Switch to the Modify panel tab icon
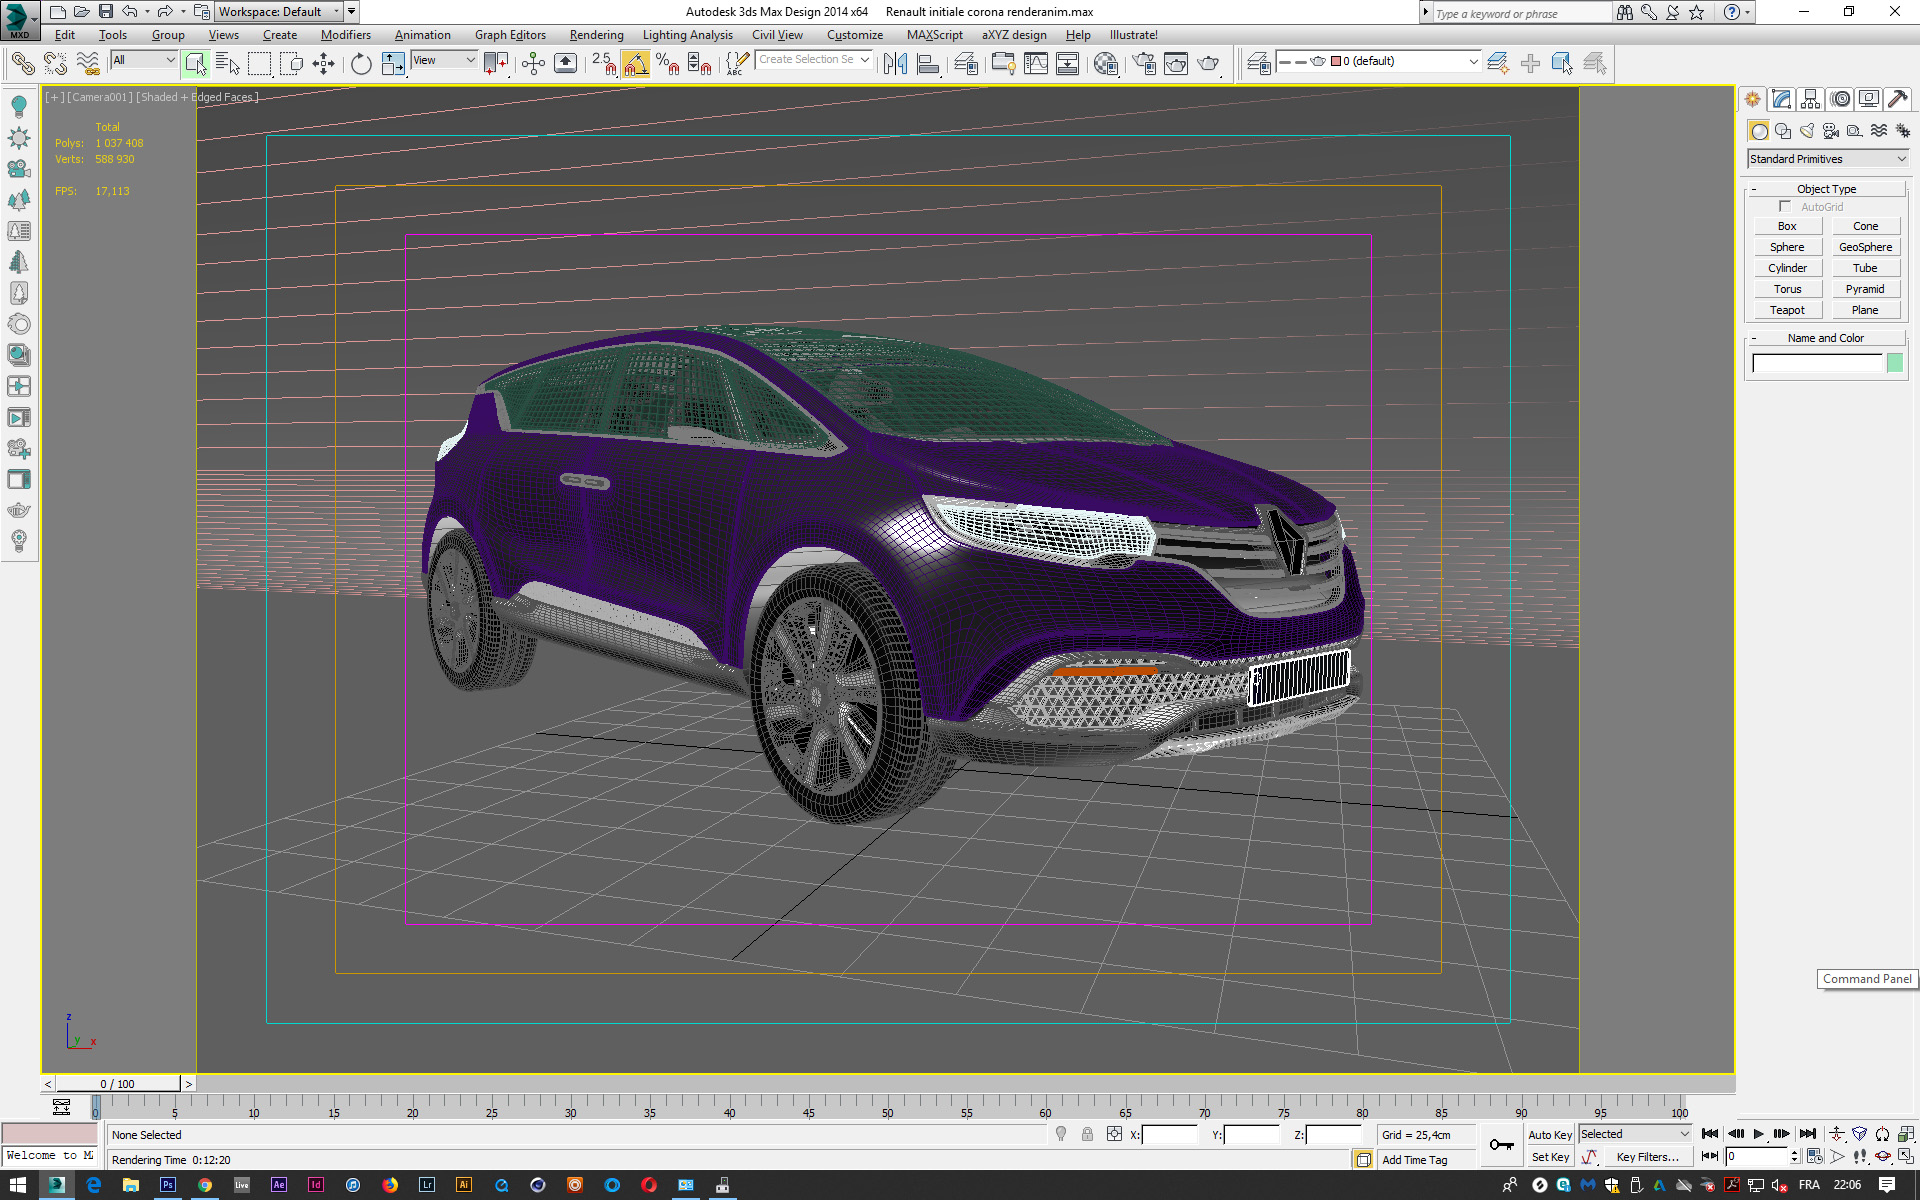Image resolution: width=1920 pixels, height=1200 pixels. [x=1781, y=99]
